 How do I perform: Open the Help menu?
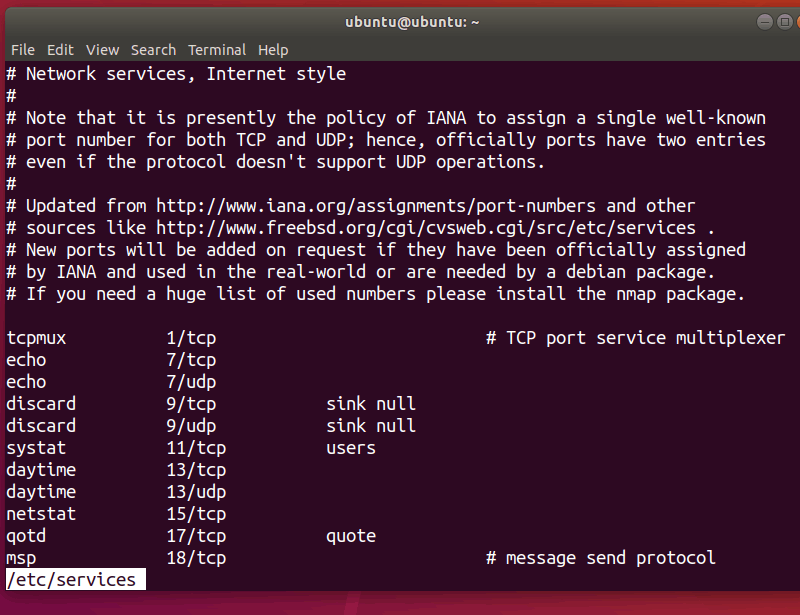click(273, 50)
